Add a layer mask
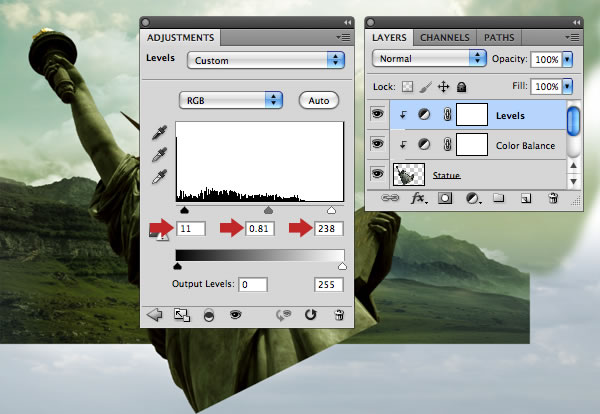Image resolution: width=600 pixels, height=414 pixels. pos(445,198)
